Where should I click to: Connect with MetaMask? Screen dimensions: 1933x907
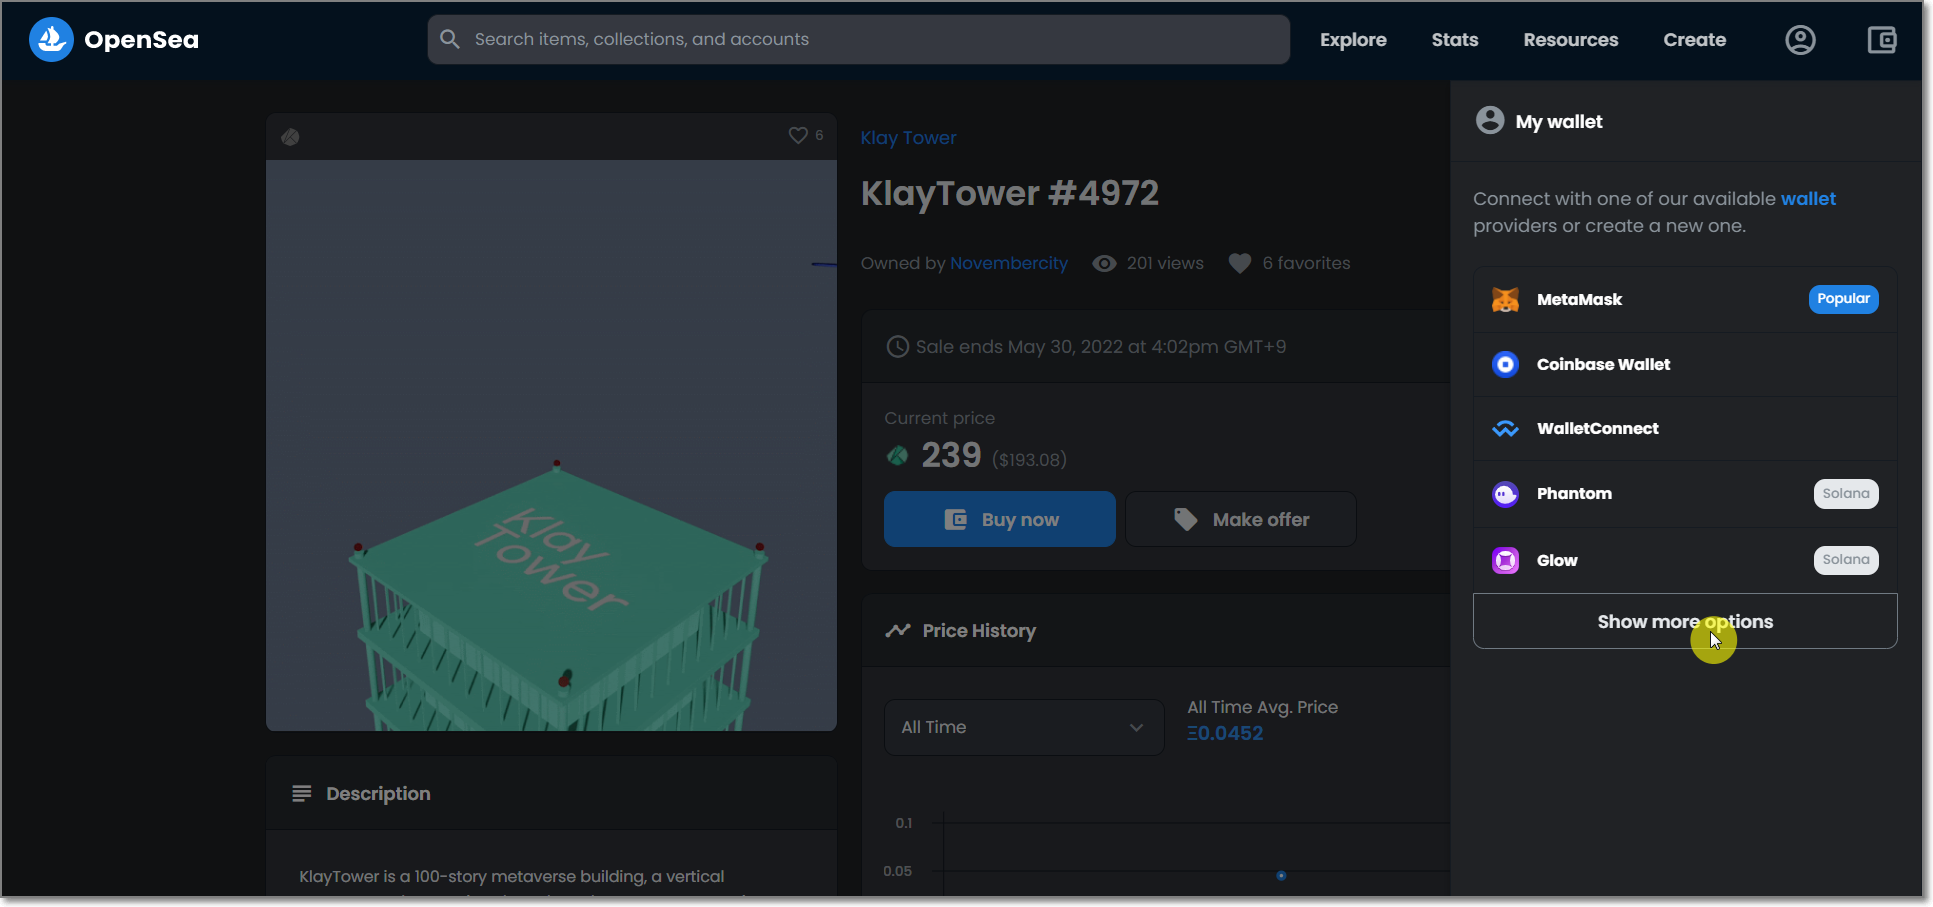point(1685,299)
